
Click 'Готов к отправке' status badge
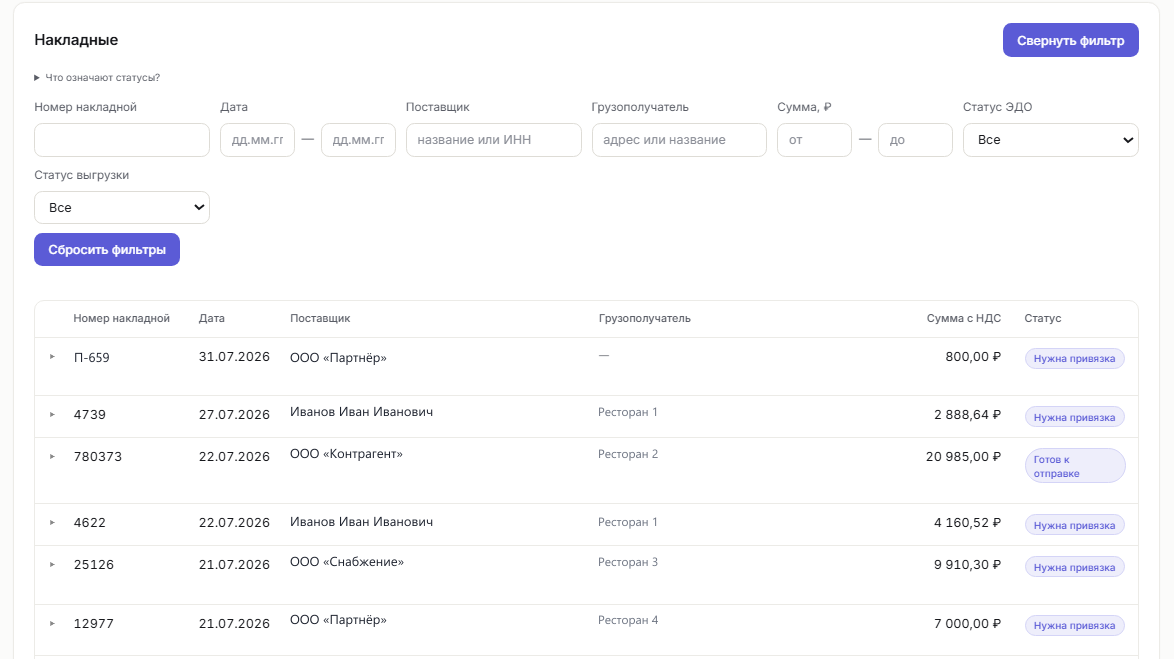point(1074,466)
